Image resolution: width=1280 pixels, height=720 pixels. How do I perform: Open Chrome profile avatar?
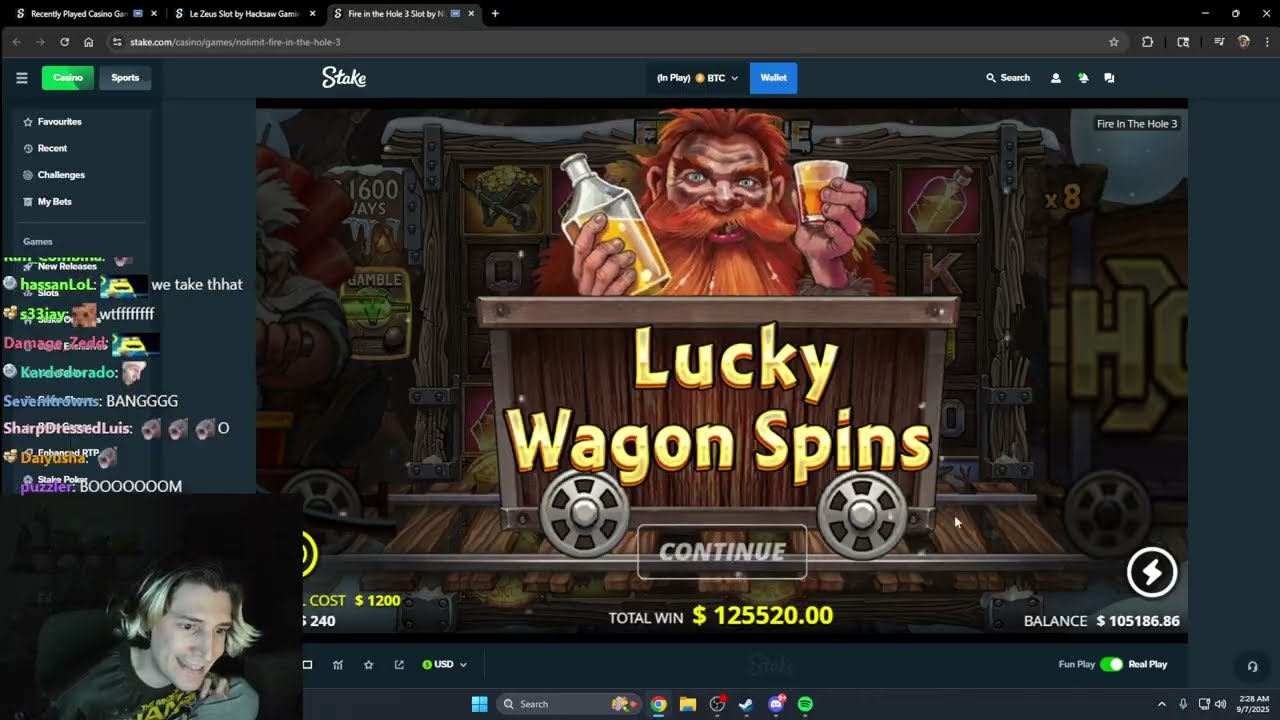[x=1244, y=42]
